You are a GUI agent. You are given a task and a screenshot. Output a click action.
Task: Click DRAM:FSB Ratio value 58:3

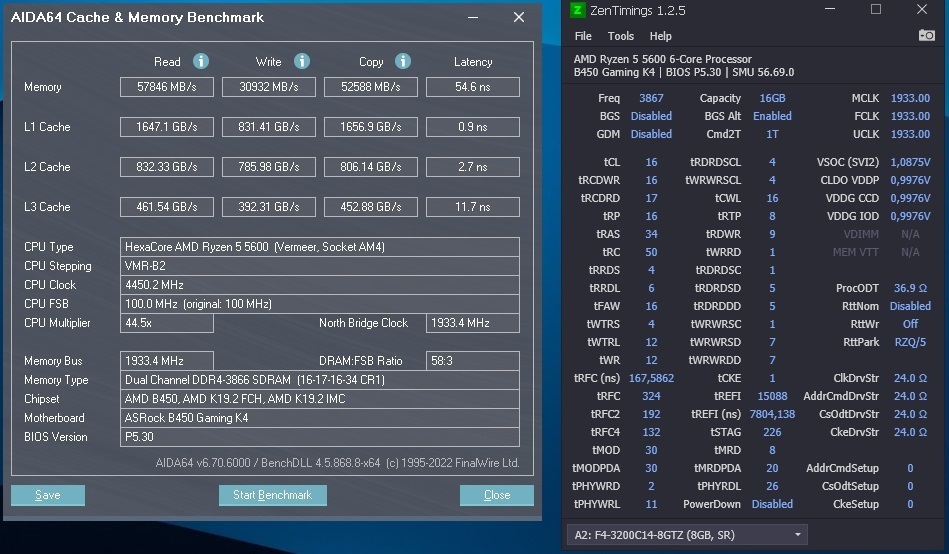point(473,361)
